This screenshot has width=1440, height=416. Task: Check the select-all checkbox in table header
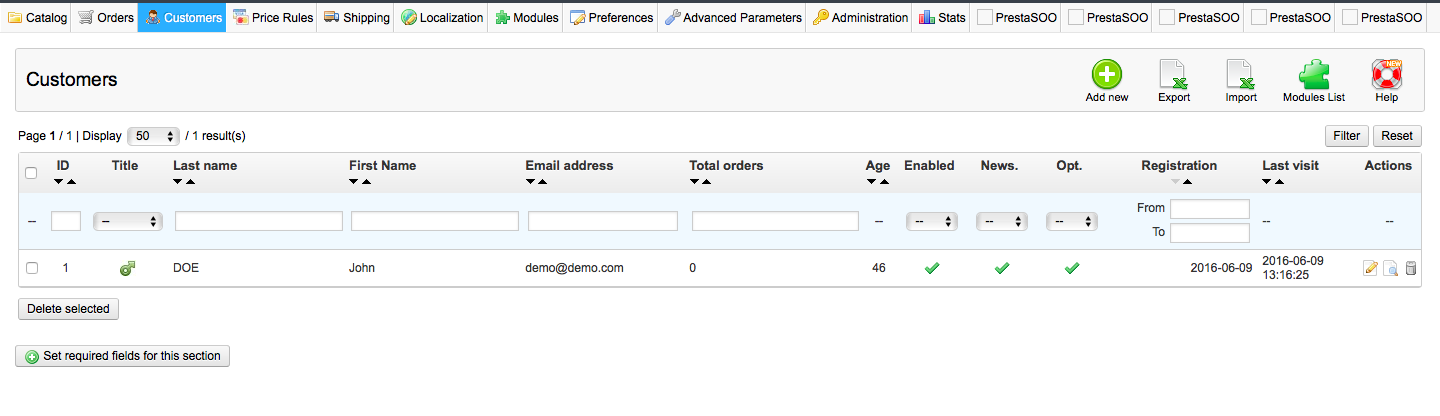(x=31, y=173)
